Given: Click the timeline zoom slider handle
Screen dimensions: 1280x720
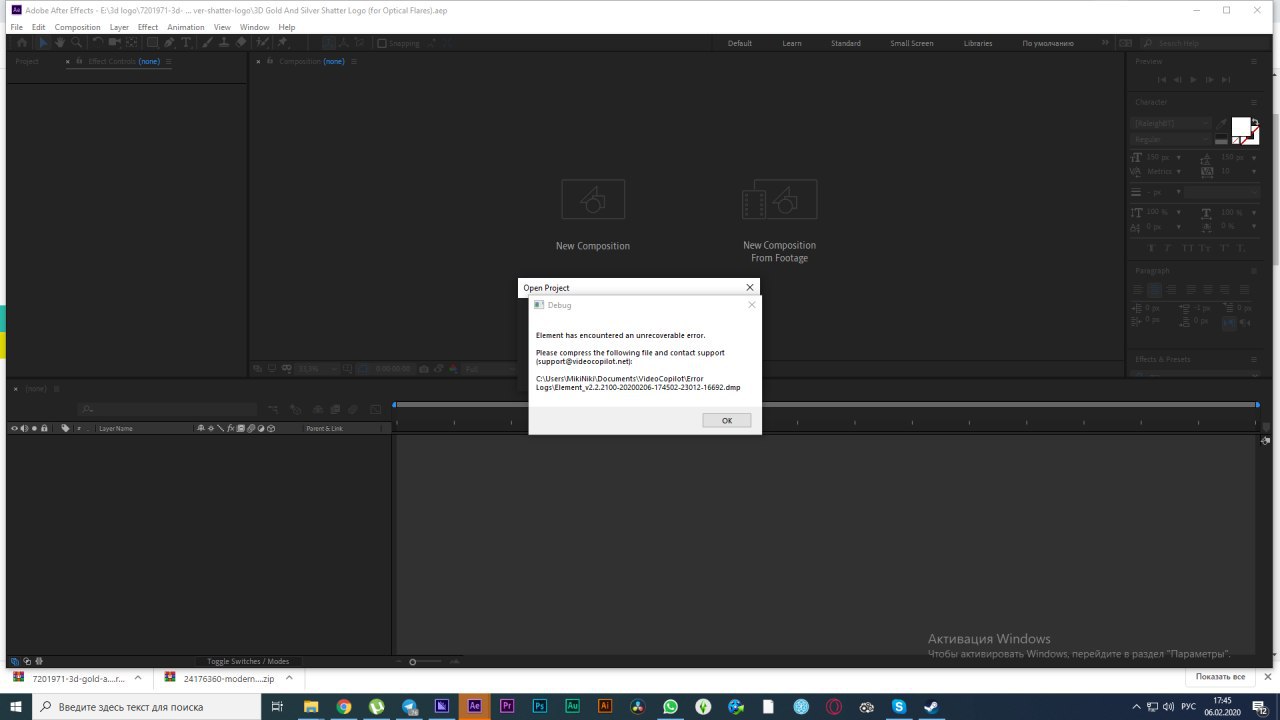Looking at the screenshot, I should (412, 661).
